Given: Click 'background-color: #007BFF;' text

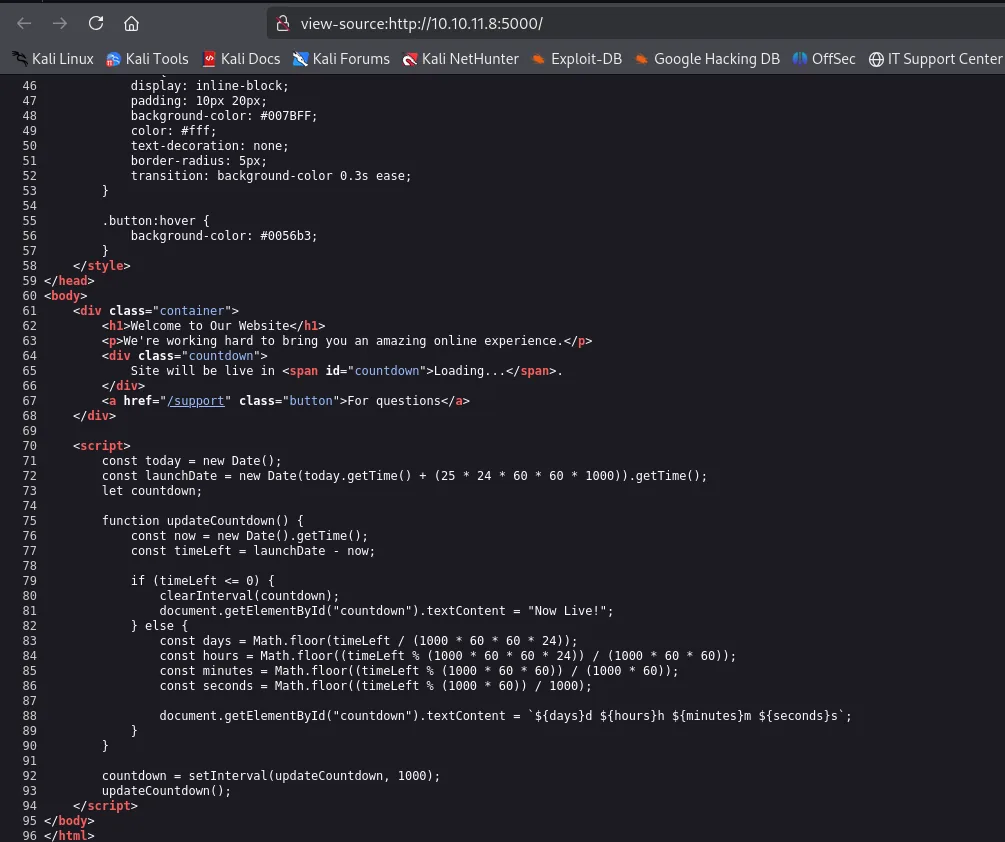Looking at the screenshot, I should click(224, 115).
